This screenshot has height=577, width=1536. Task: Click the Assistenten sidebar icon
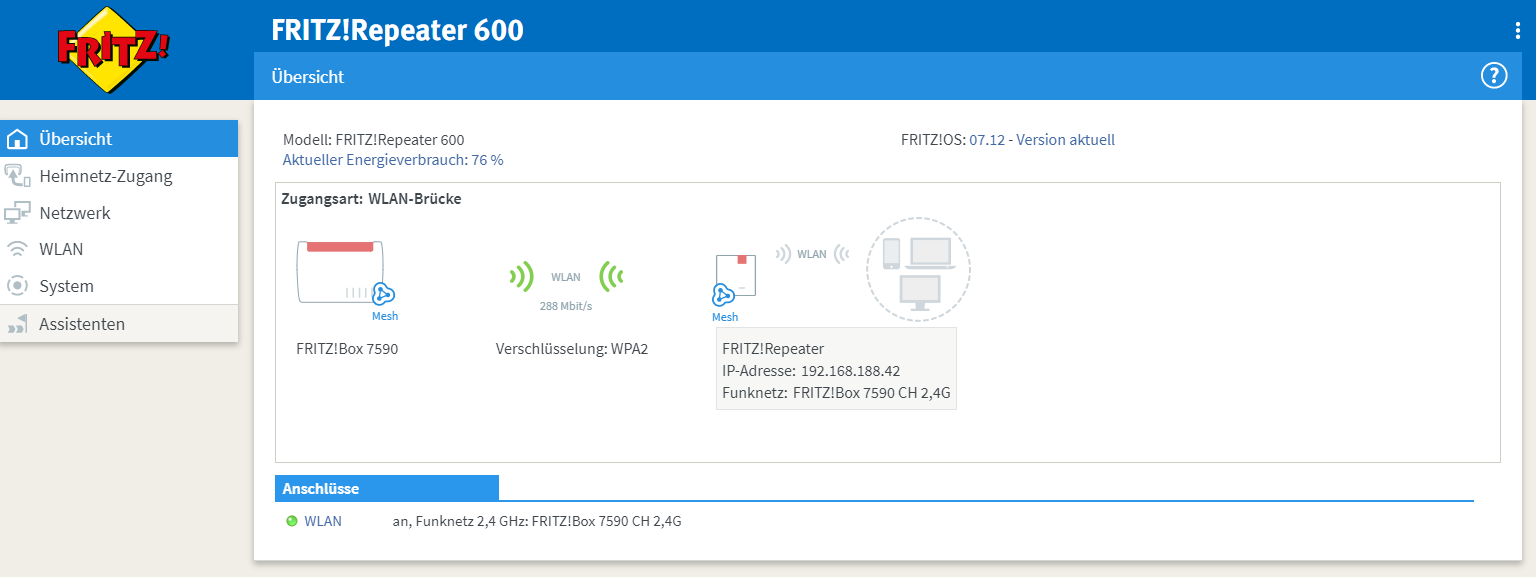(x=17, y=324)
